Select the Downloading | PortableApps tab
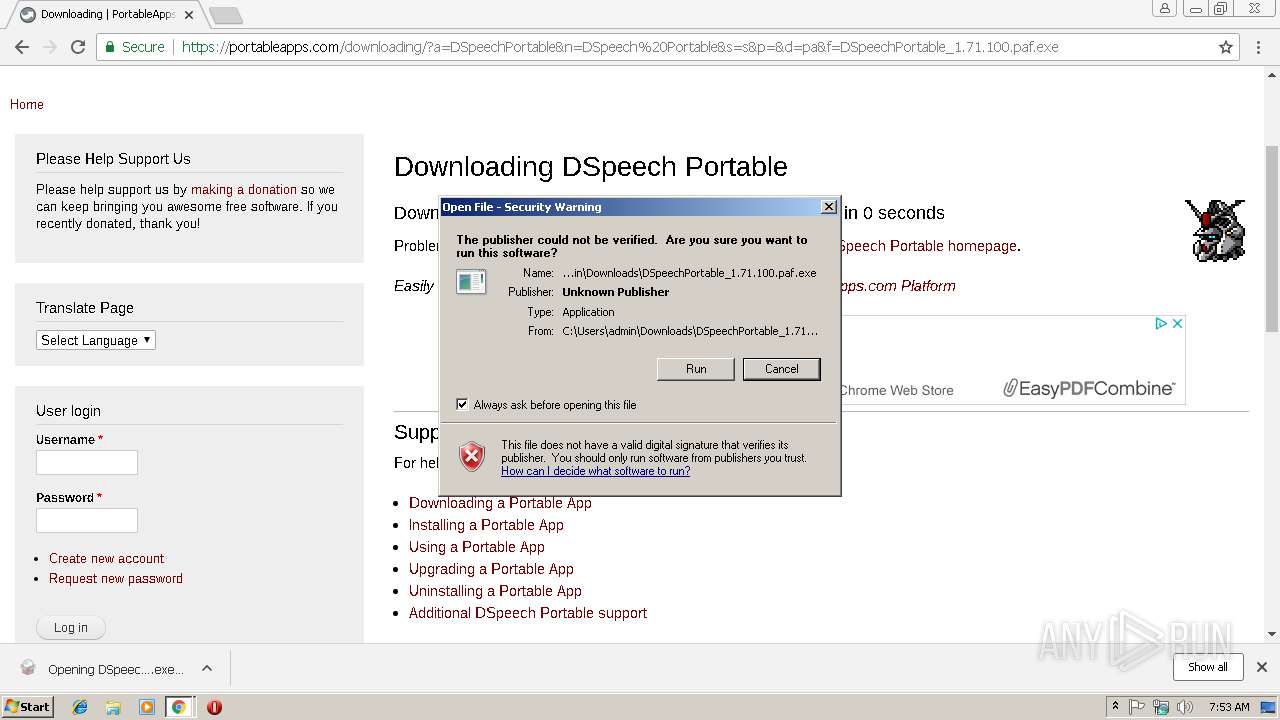The height and width of the screenshot is (720, 1280). (x=108, y=15)
